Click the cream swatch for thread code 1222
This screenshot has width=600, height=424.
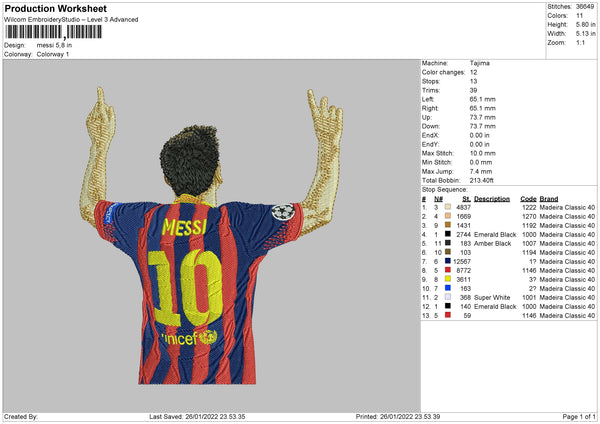point(448,207)
